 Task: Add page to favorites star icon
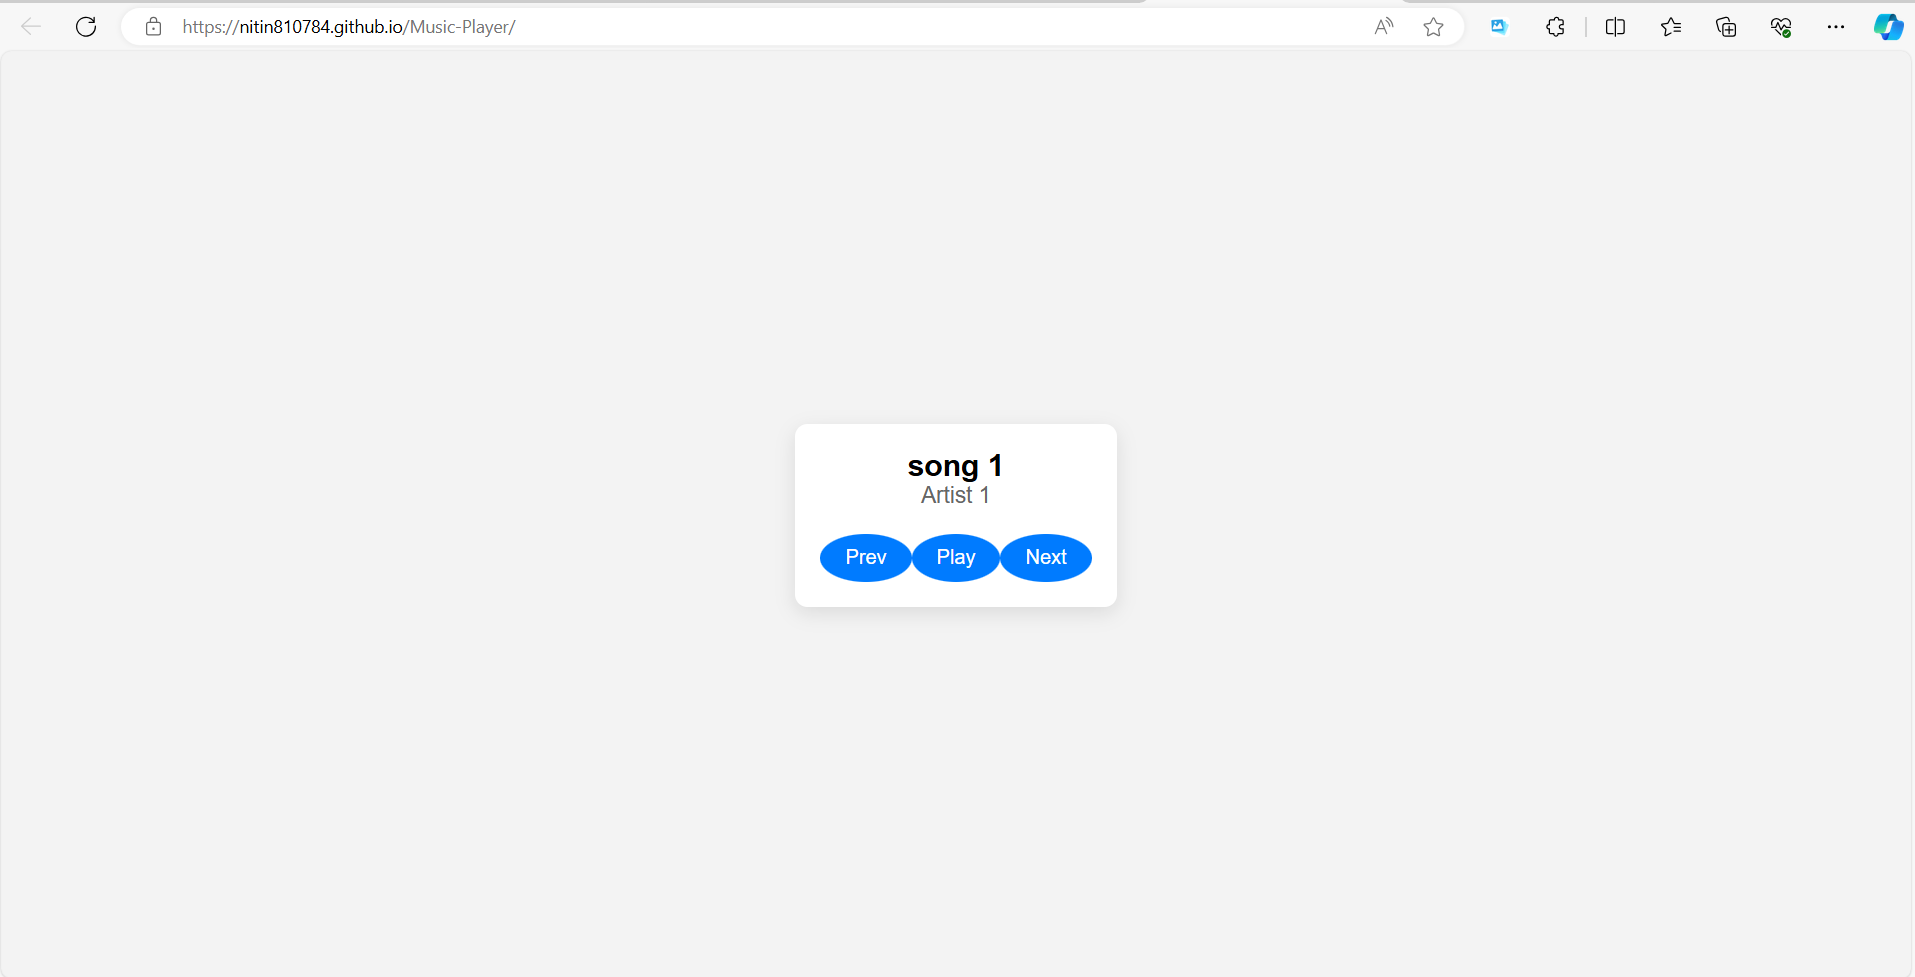1433,27
